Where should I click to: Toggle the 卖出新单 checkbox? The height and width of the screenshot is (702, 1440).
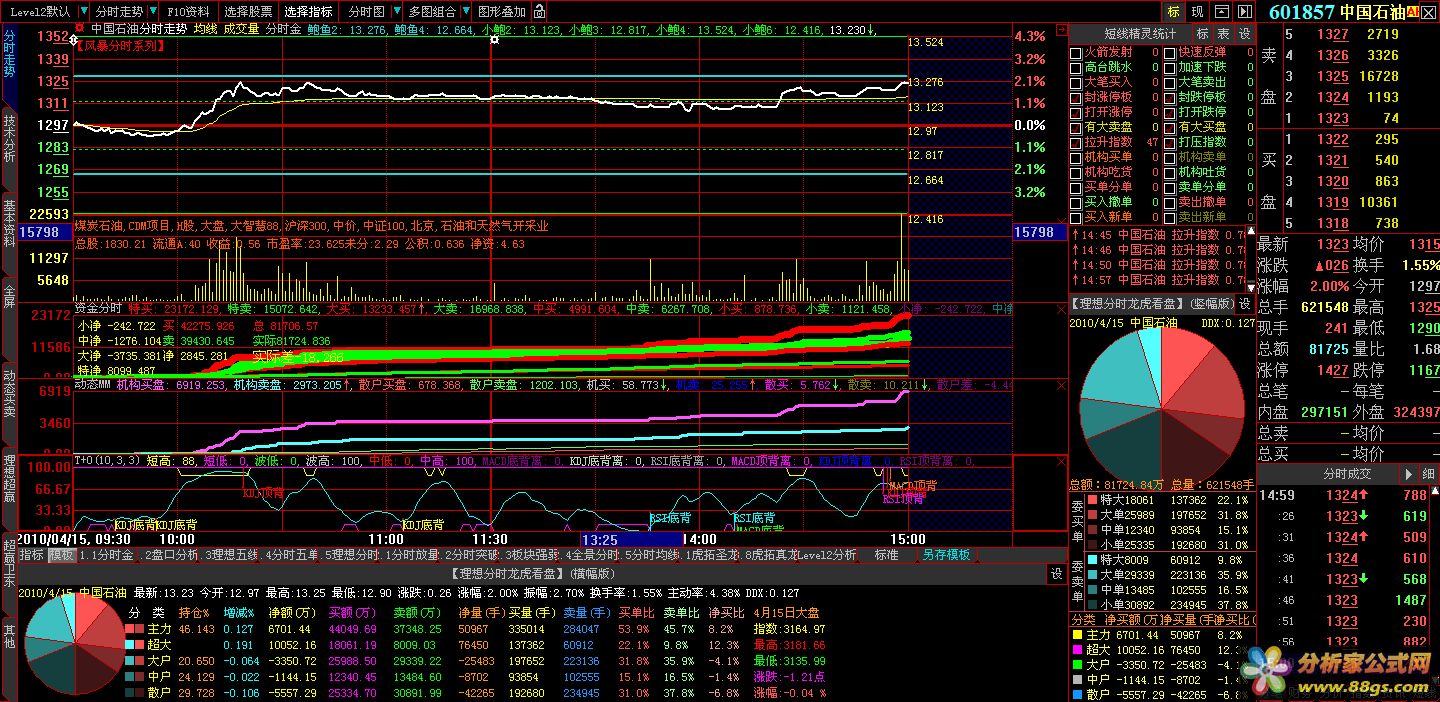(1169, 217)
